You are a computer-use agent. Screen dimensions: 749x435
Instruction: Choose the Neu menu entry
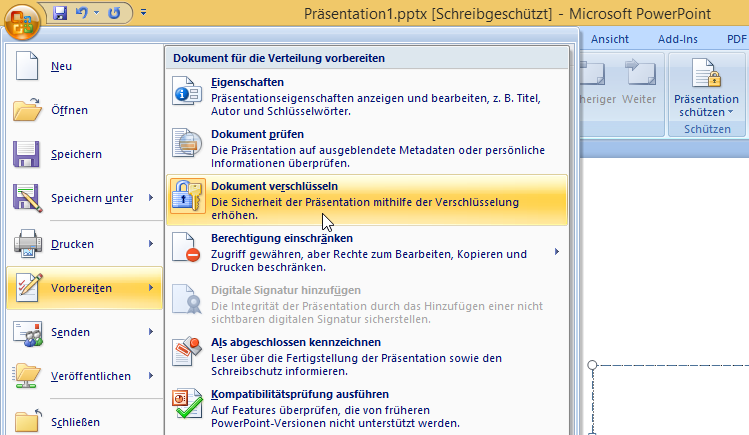click(85, 66)
